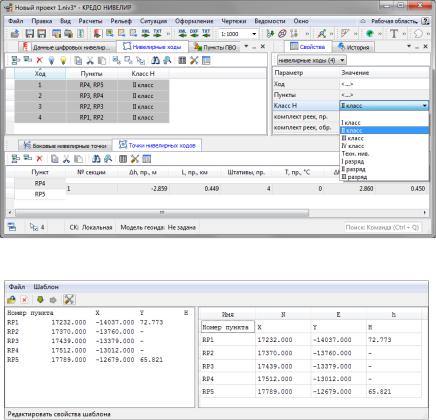Click the binoculars icon in the Точки нивелирных ходов toolbar
Image resolution: width=436 pixels, height=420 pixels.
(x=96, y=159)
